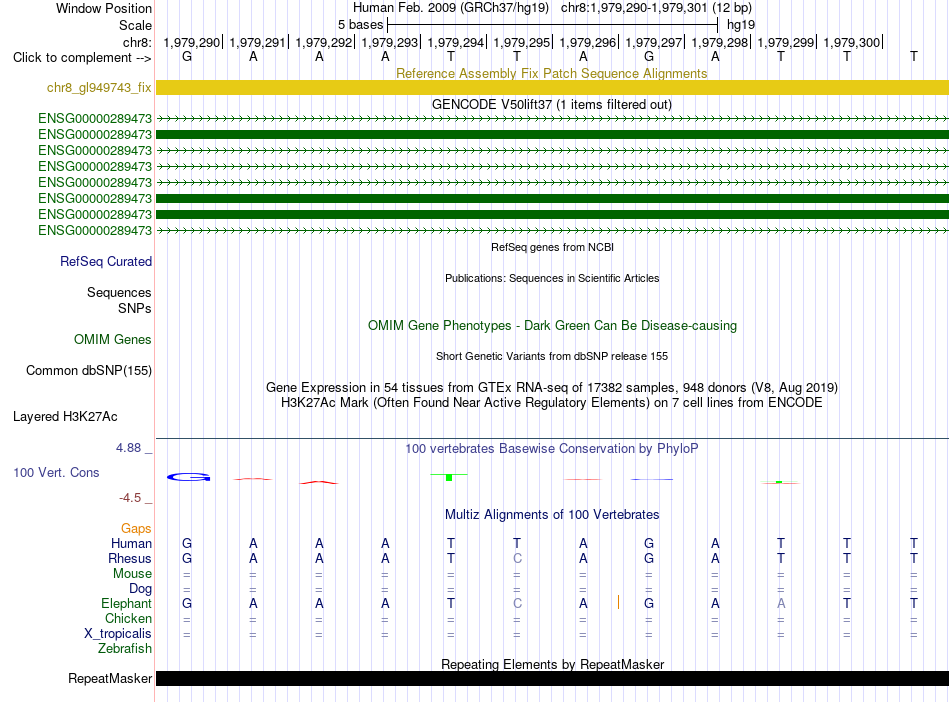Click the green PhyloP bar under the T base
The width and height of the screenshot is (950, 702).
click(x=449, y=478)
